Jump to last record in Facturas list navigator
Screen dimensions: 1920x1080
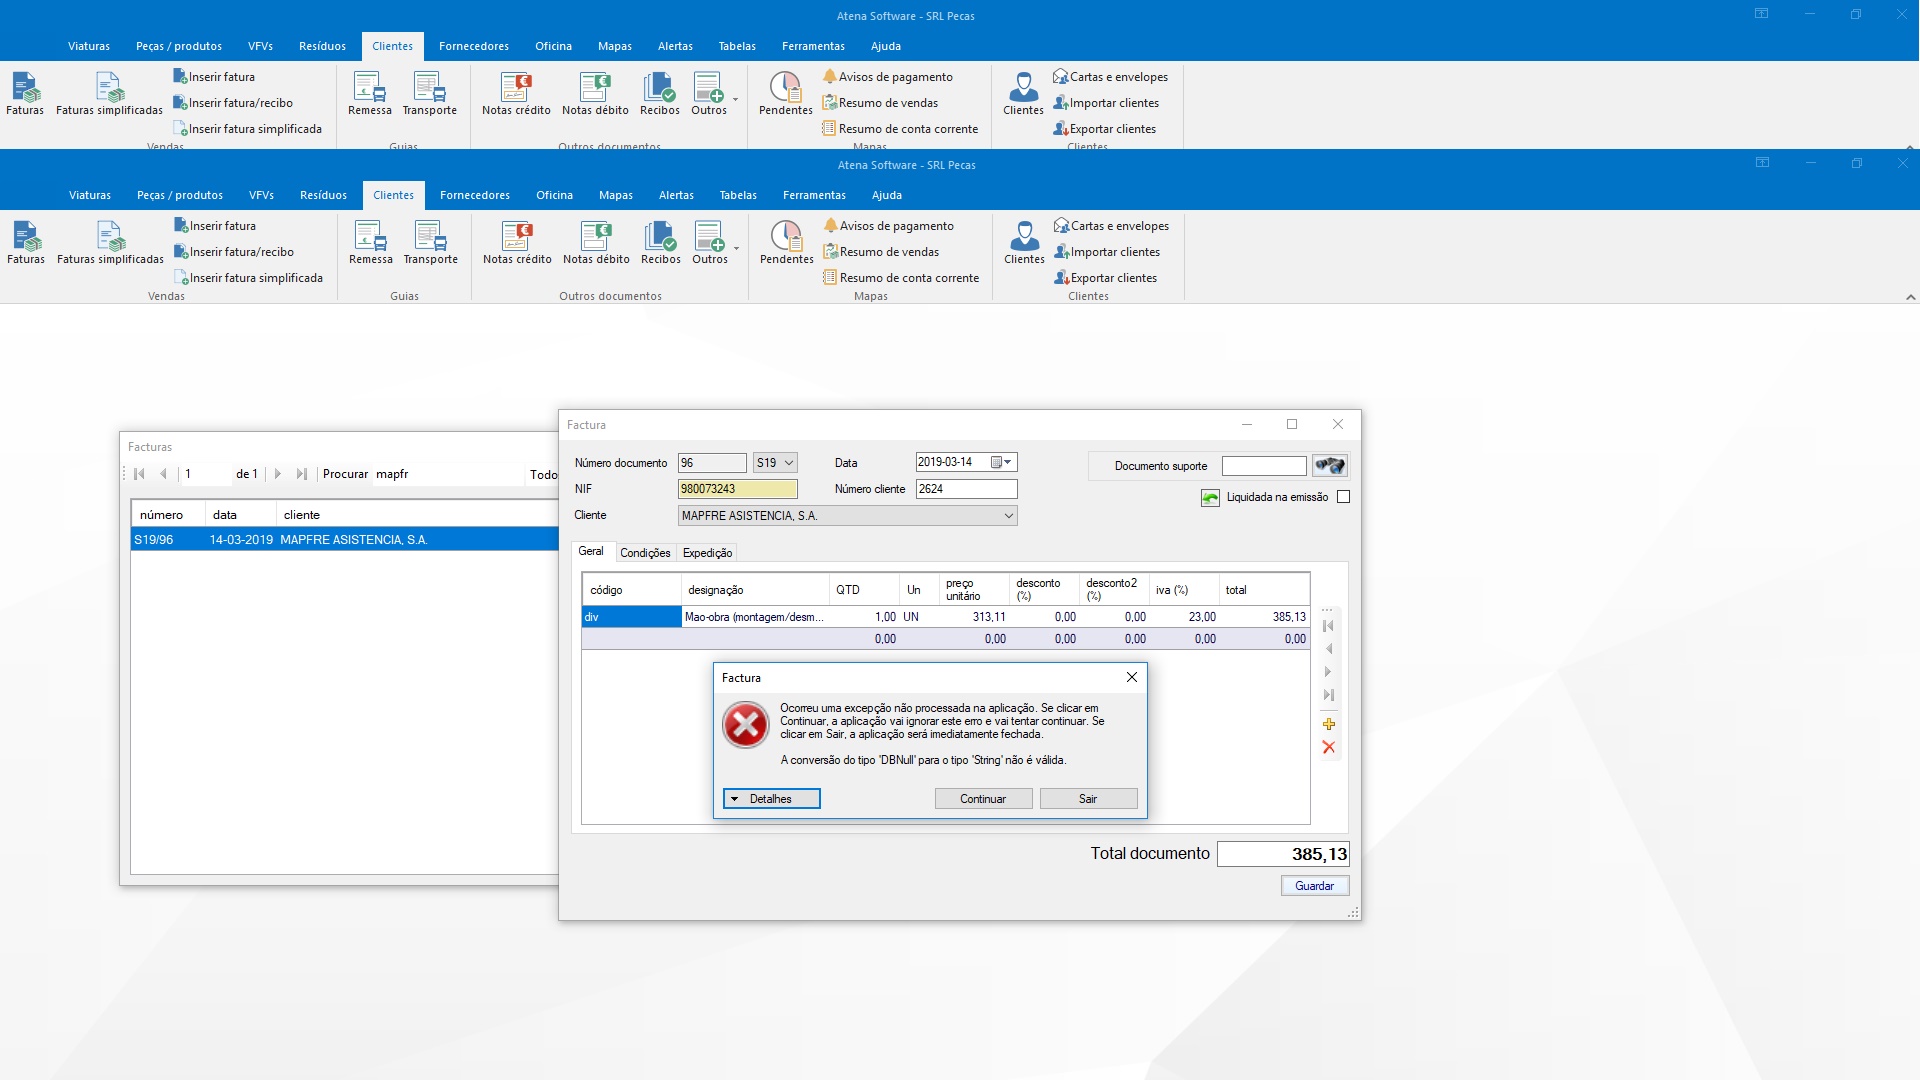tap(301, 474)
